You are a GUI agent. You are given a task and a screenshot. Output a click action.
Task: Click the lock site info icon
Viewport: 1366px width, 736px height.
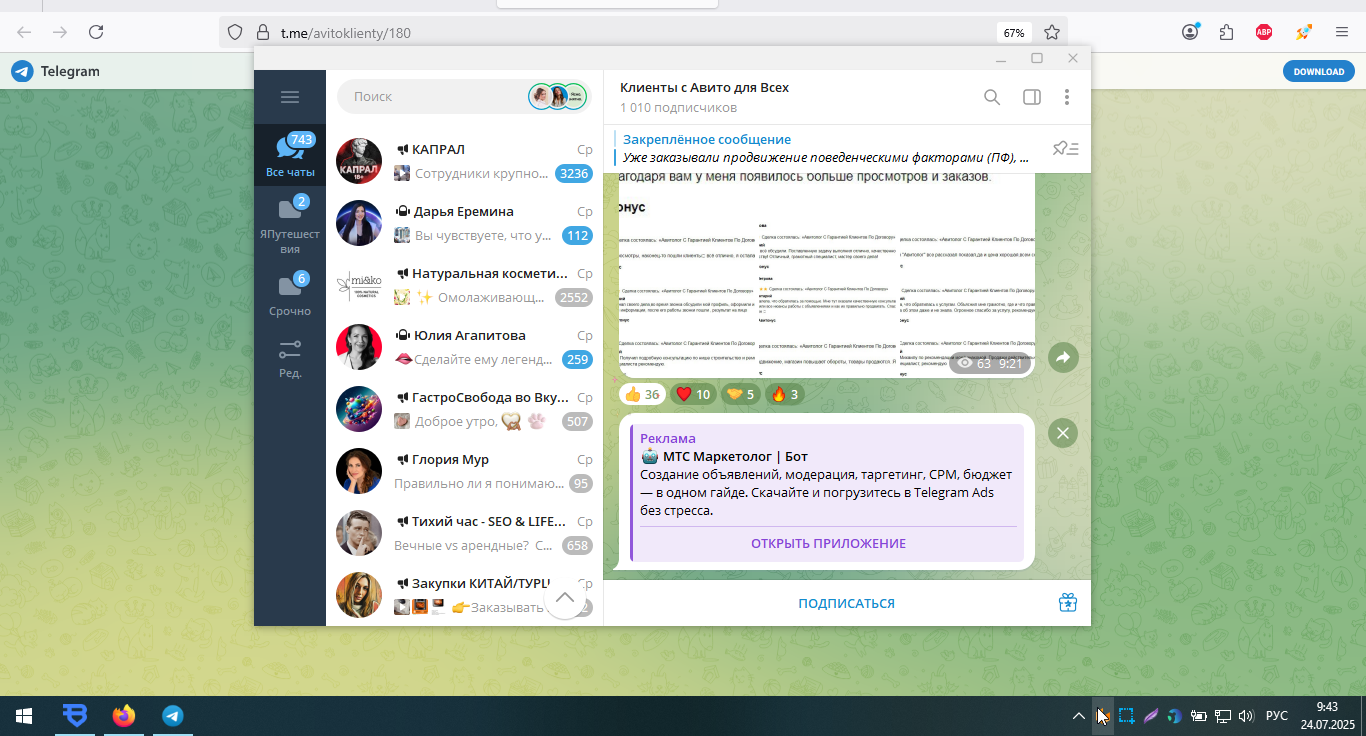point(262,32)
